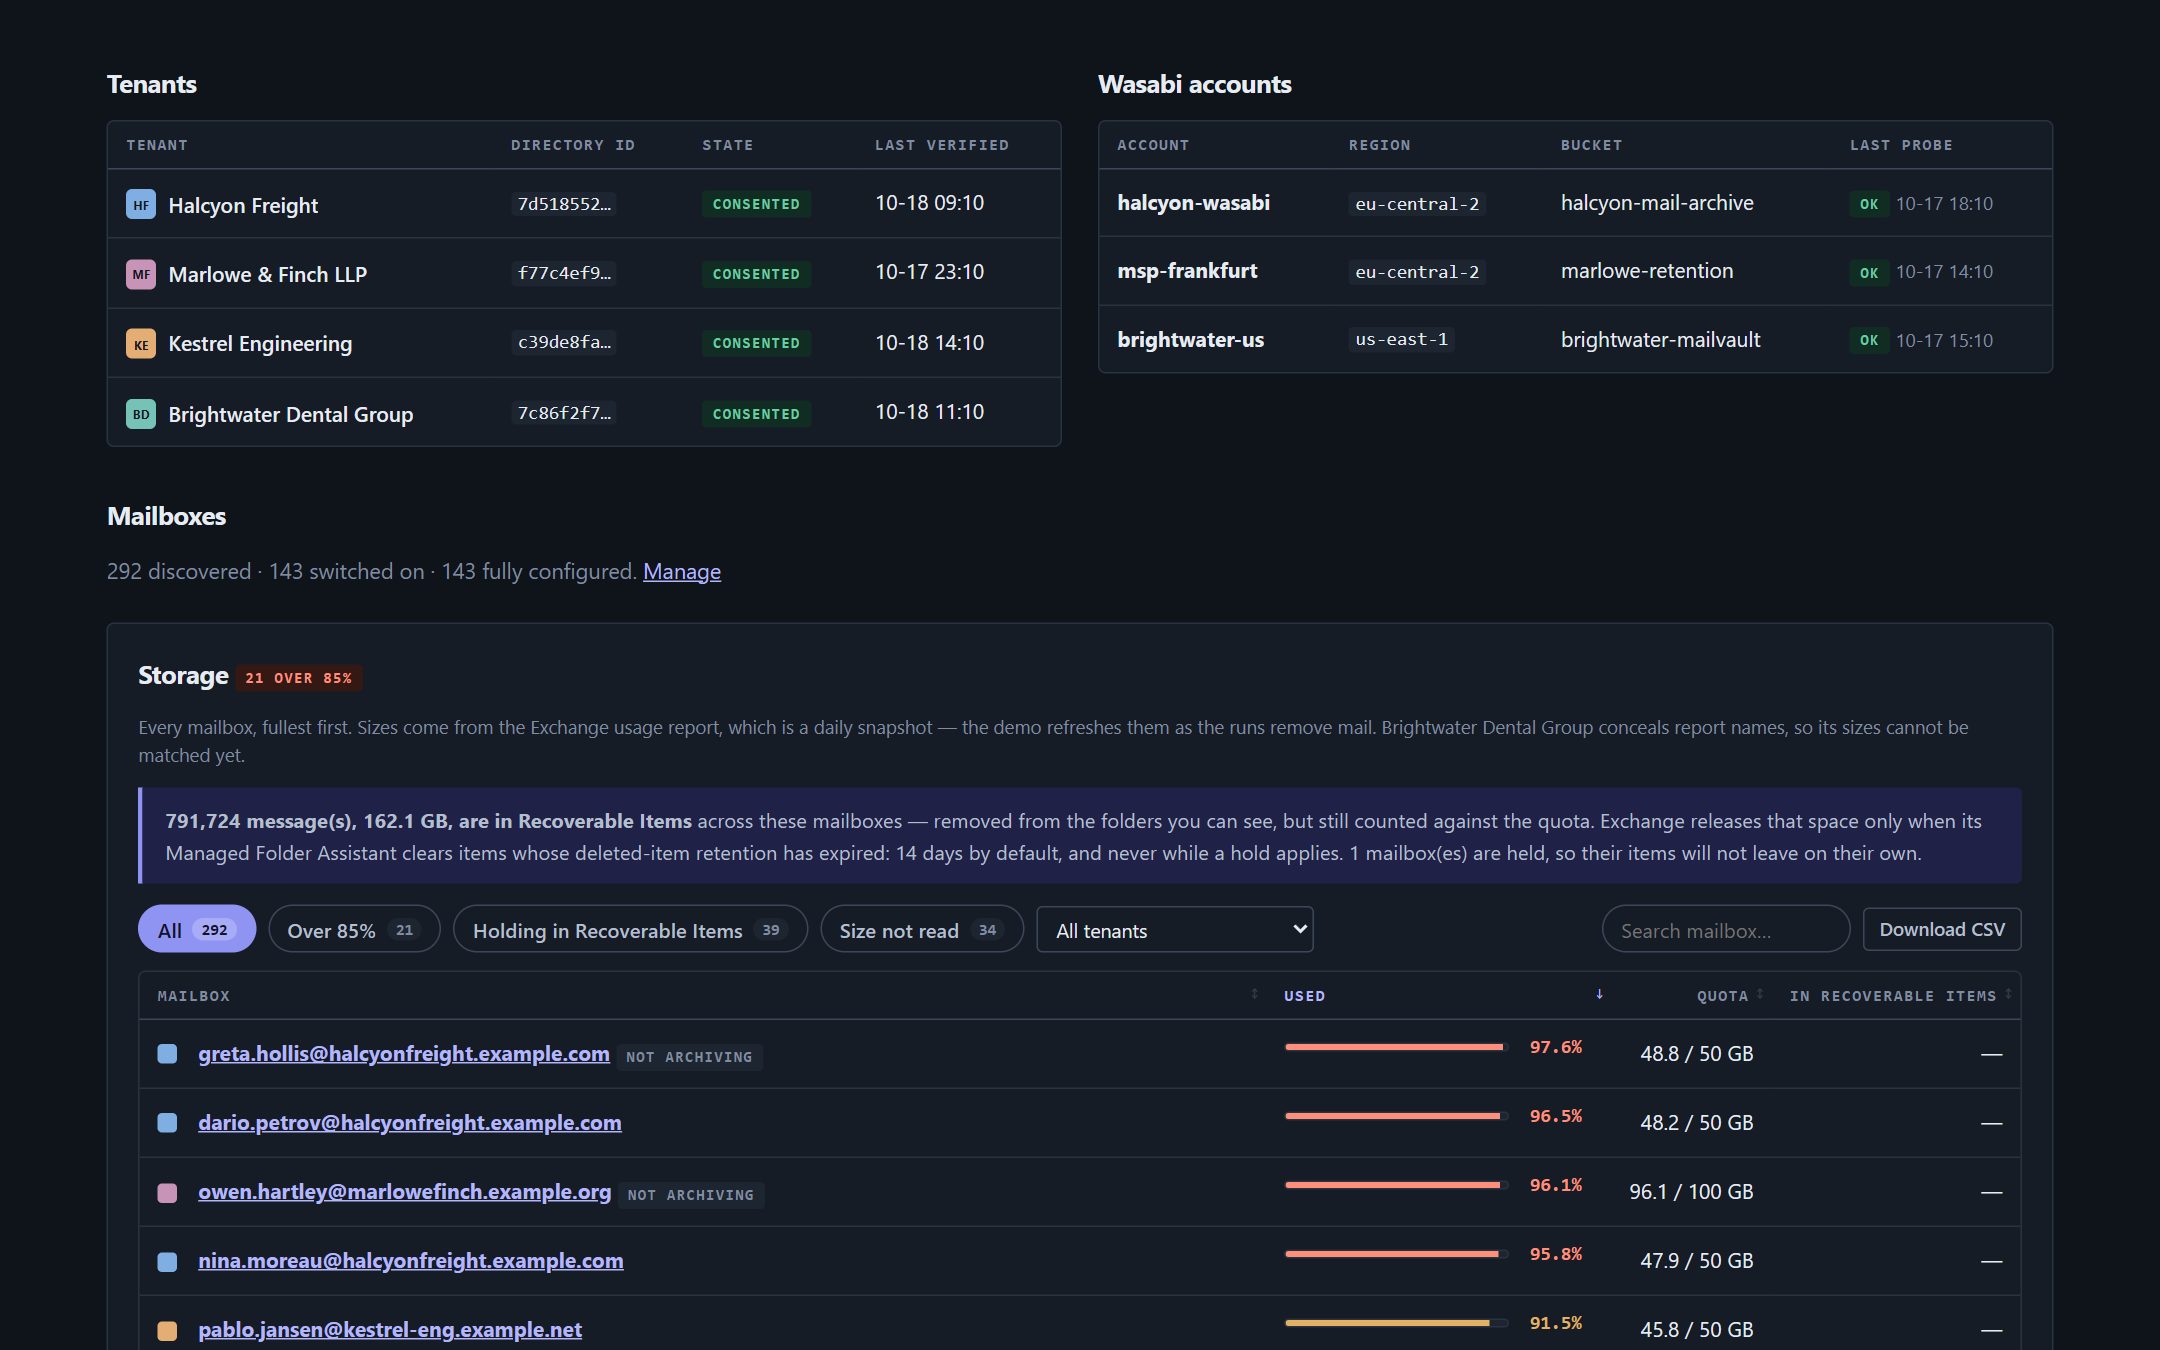Image resolution: width=2160 pixels, height=1350 pixels.
Task: Click Download CSV button
Action: 1942,930
